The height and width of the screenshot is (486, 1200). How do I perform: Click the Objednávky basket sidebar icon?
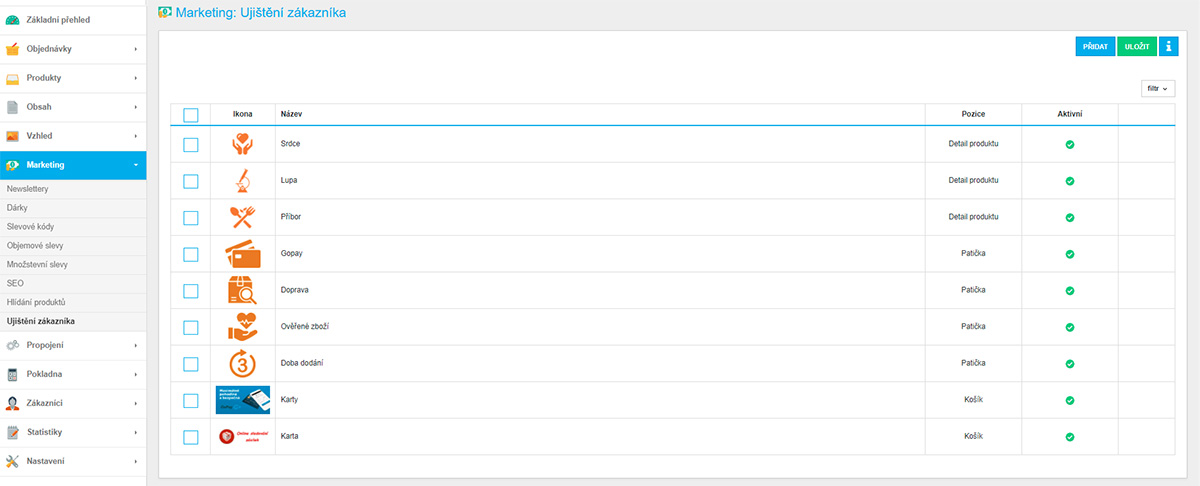tap(13, 49)
